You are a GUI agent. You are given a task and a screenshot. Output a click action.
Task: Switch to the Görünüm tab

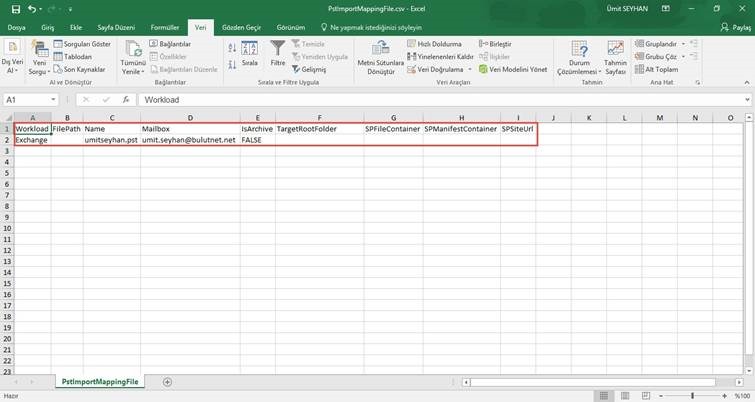pyautogui.click(x=291, y=27)
